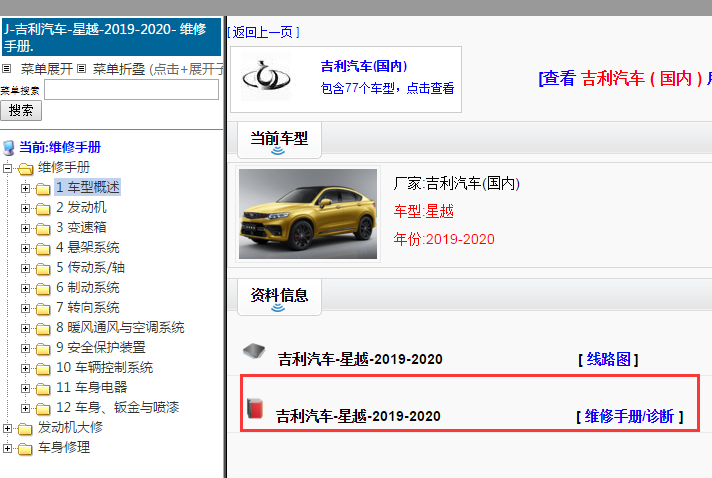
Task: Click the 搜索 button
Action: 21,110
